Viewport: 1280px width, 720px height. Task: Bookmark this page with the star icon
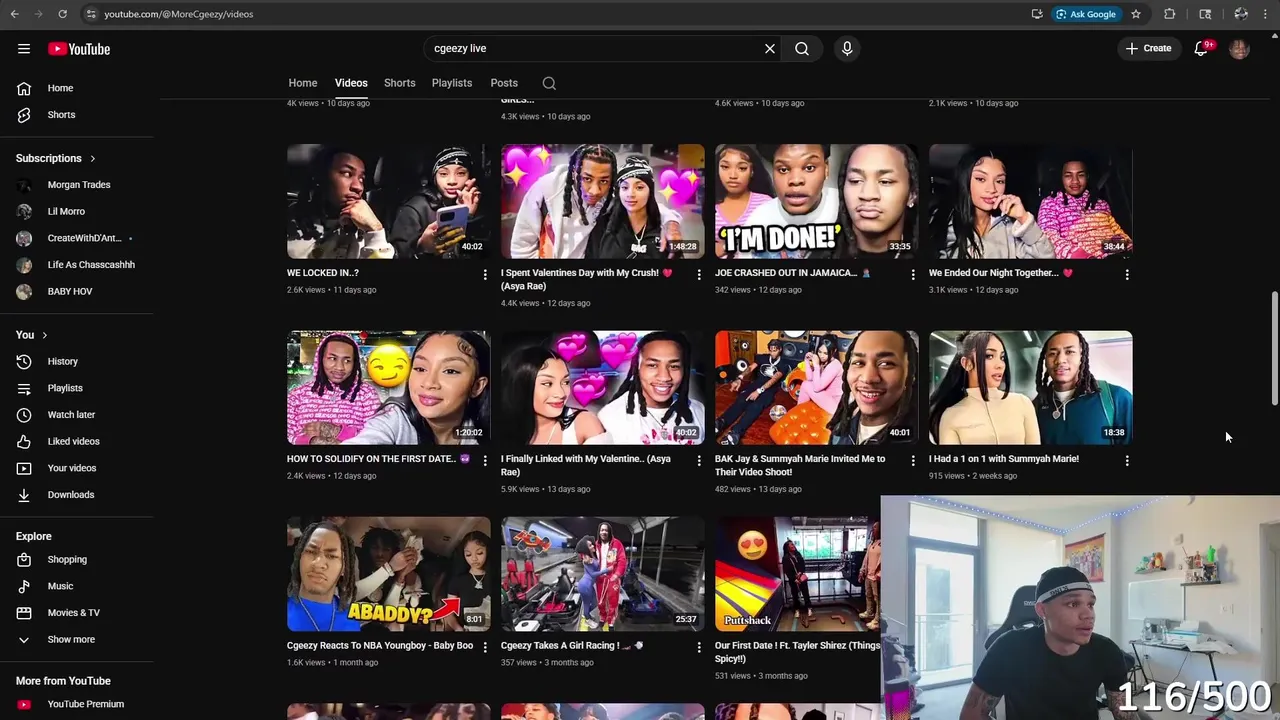[x=1136, y=14]
